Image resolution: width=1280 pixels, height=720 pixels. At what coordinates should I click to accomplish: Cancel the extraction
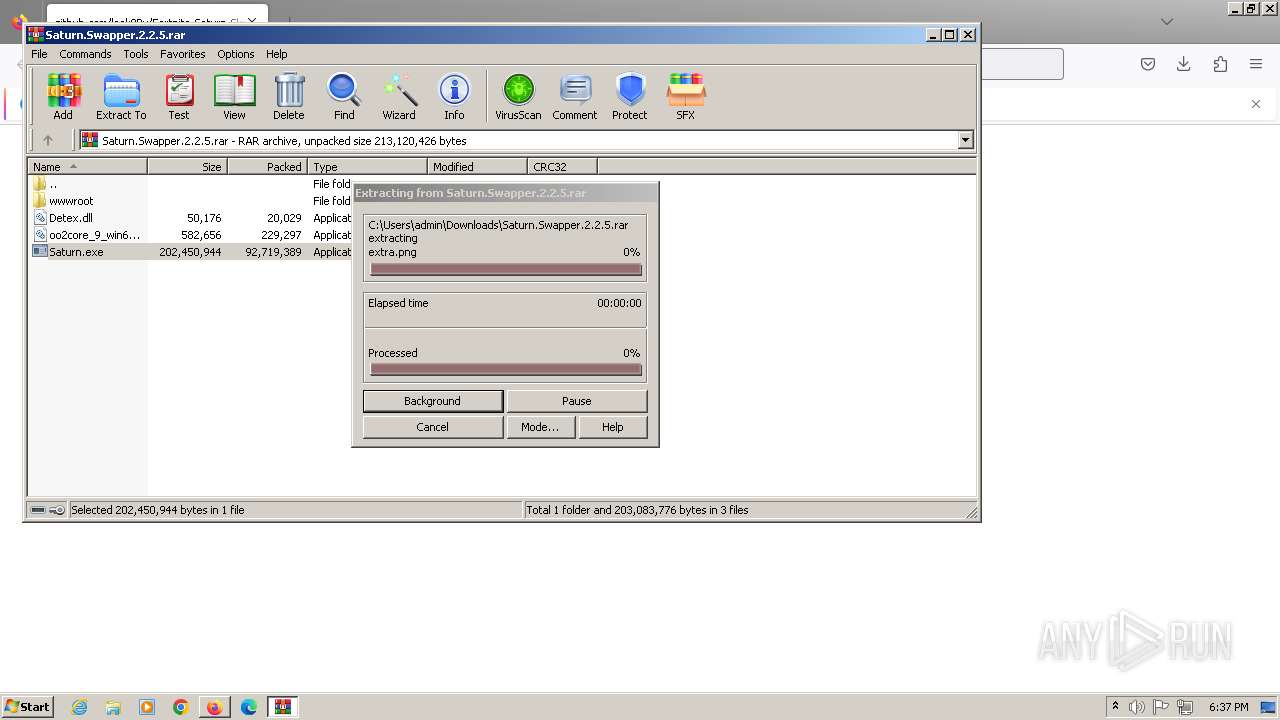tap(432, 427)
